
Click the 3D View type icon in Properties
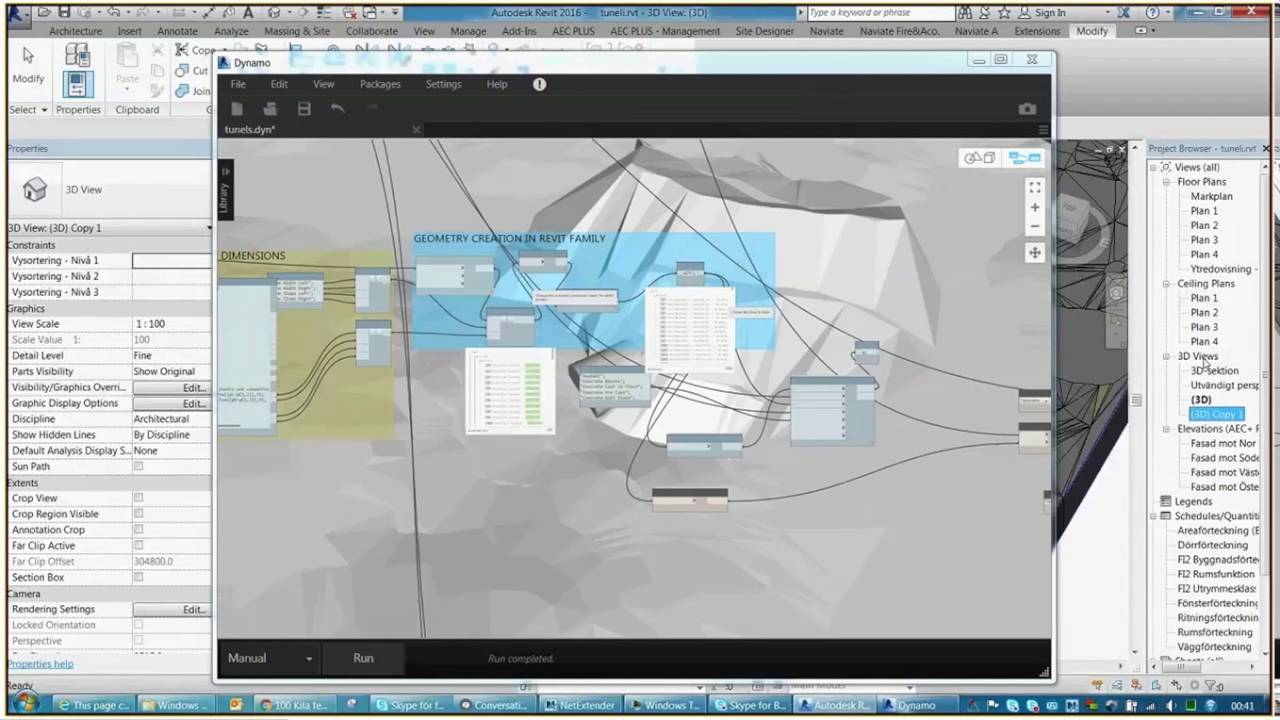point(35,189)
